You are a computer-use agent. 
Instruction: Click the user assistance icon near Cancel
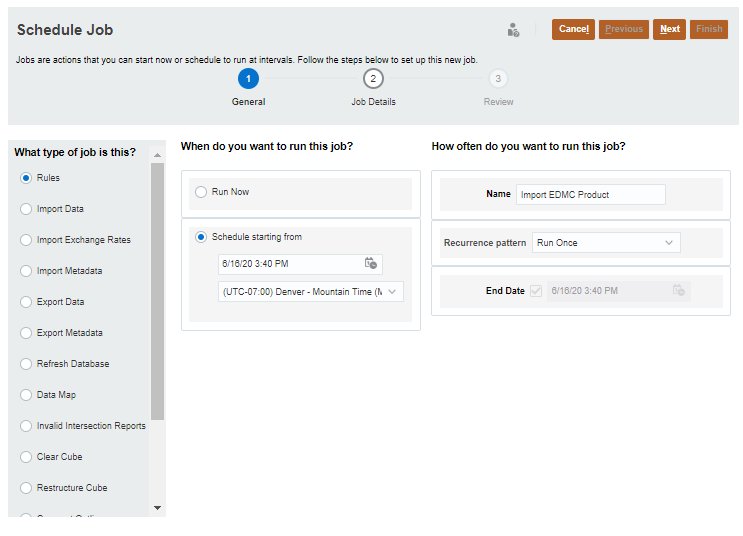tap(513, 30)
